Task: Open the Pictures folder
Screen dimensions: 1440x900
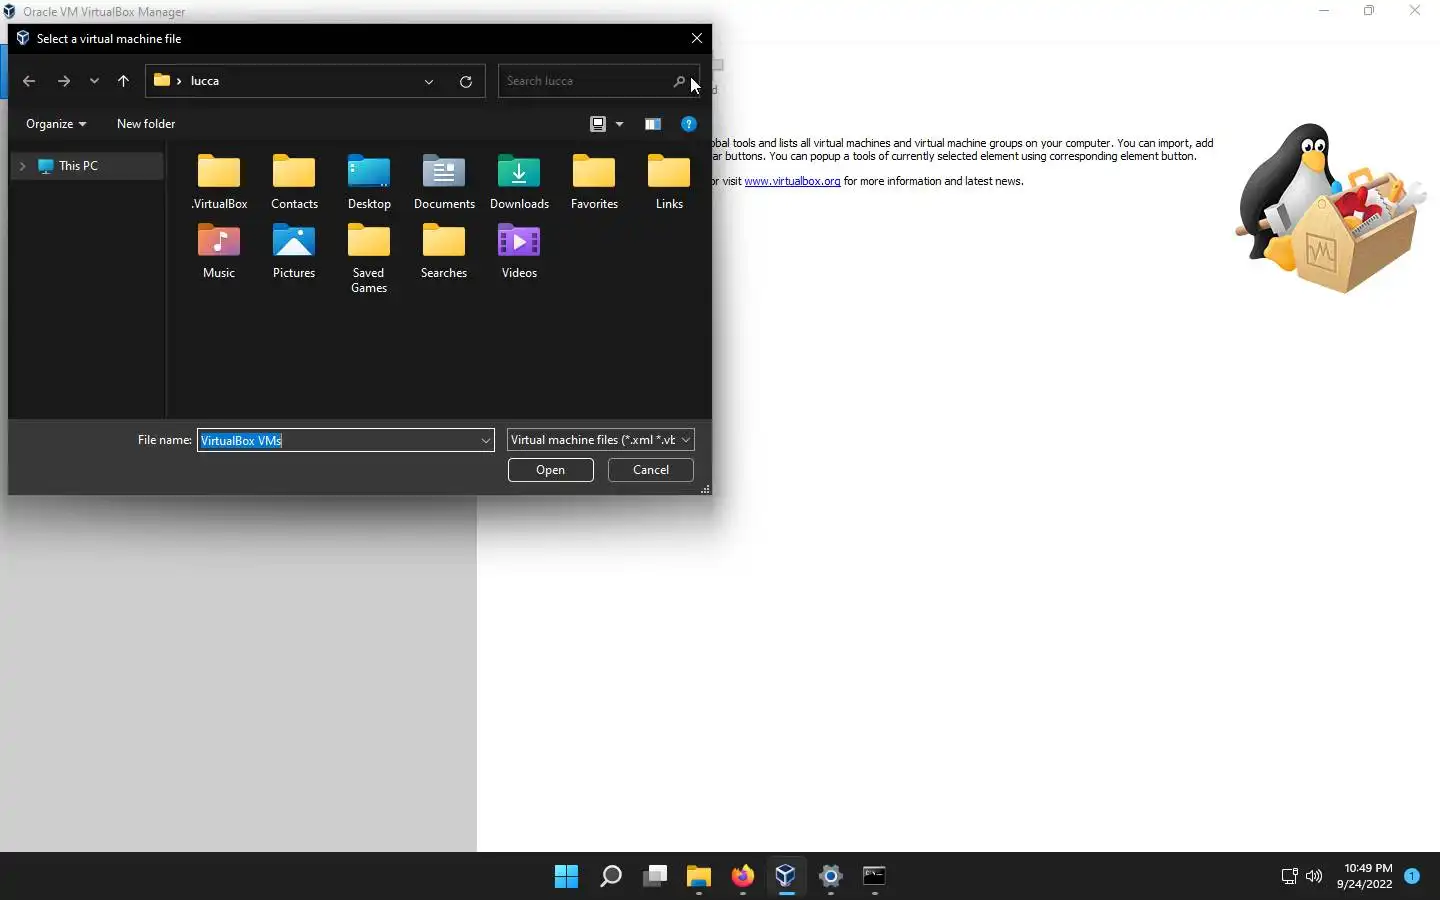Action: click(x=294, y=251)
